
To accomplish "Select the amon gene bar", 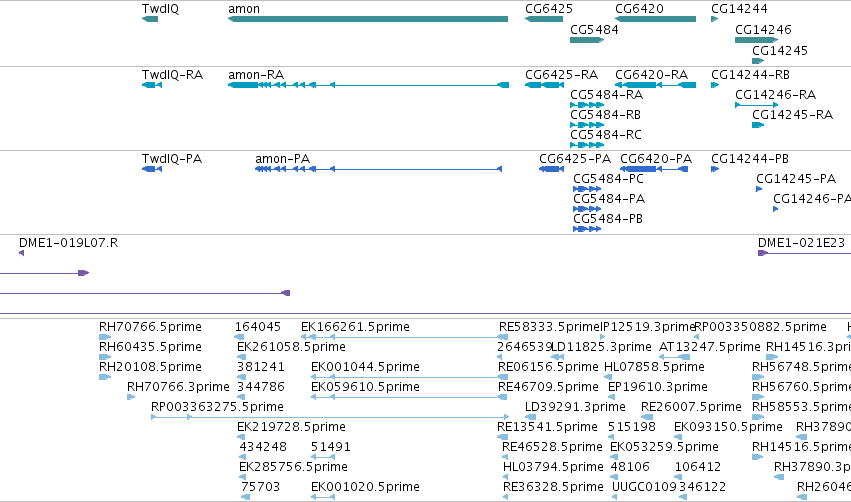I will click(x=368, y=19).
